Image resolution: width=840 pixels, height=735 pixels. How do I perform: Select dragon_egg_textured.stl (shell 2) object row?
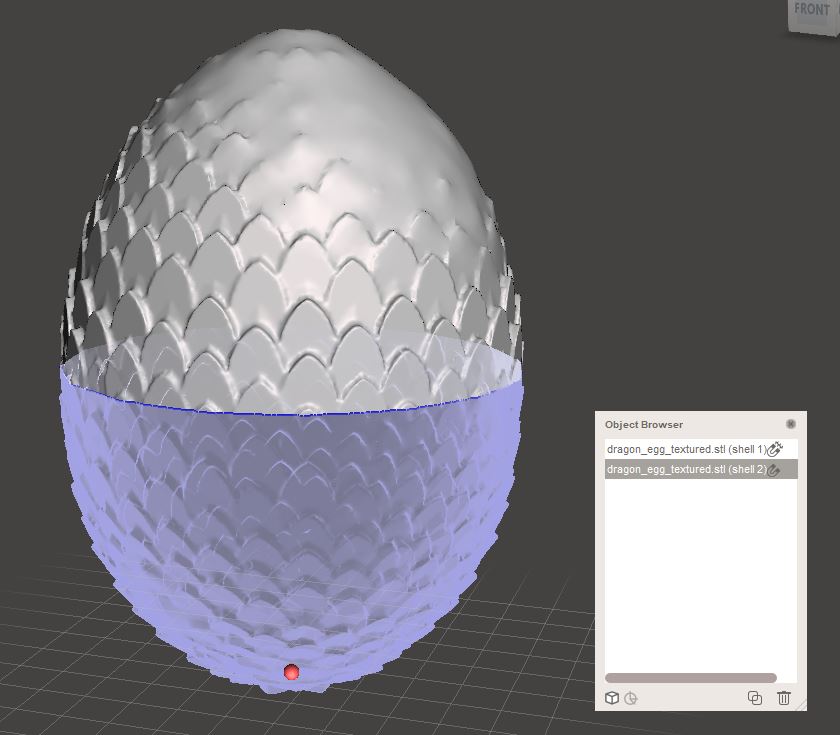(701, 469)
